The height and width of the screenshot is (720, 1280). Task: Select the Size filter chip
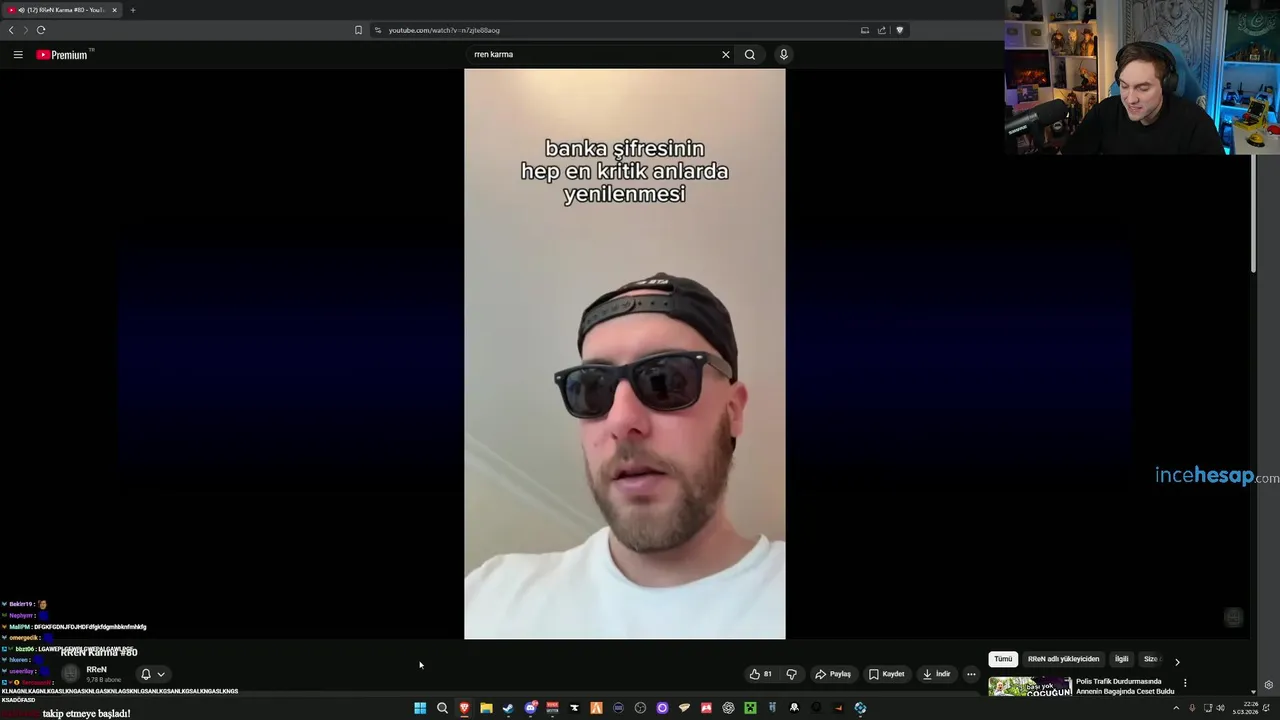click(1151, 659)
